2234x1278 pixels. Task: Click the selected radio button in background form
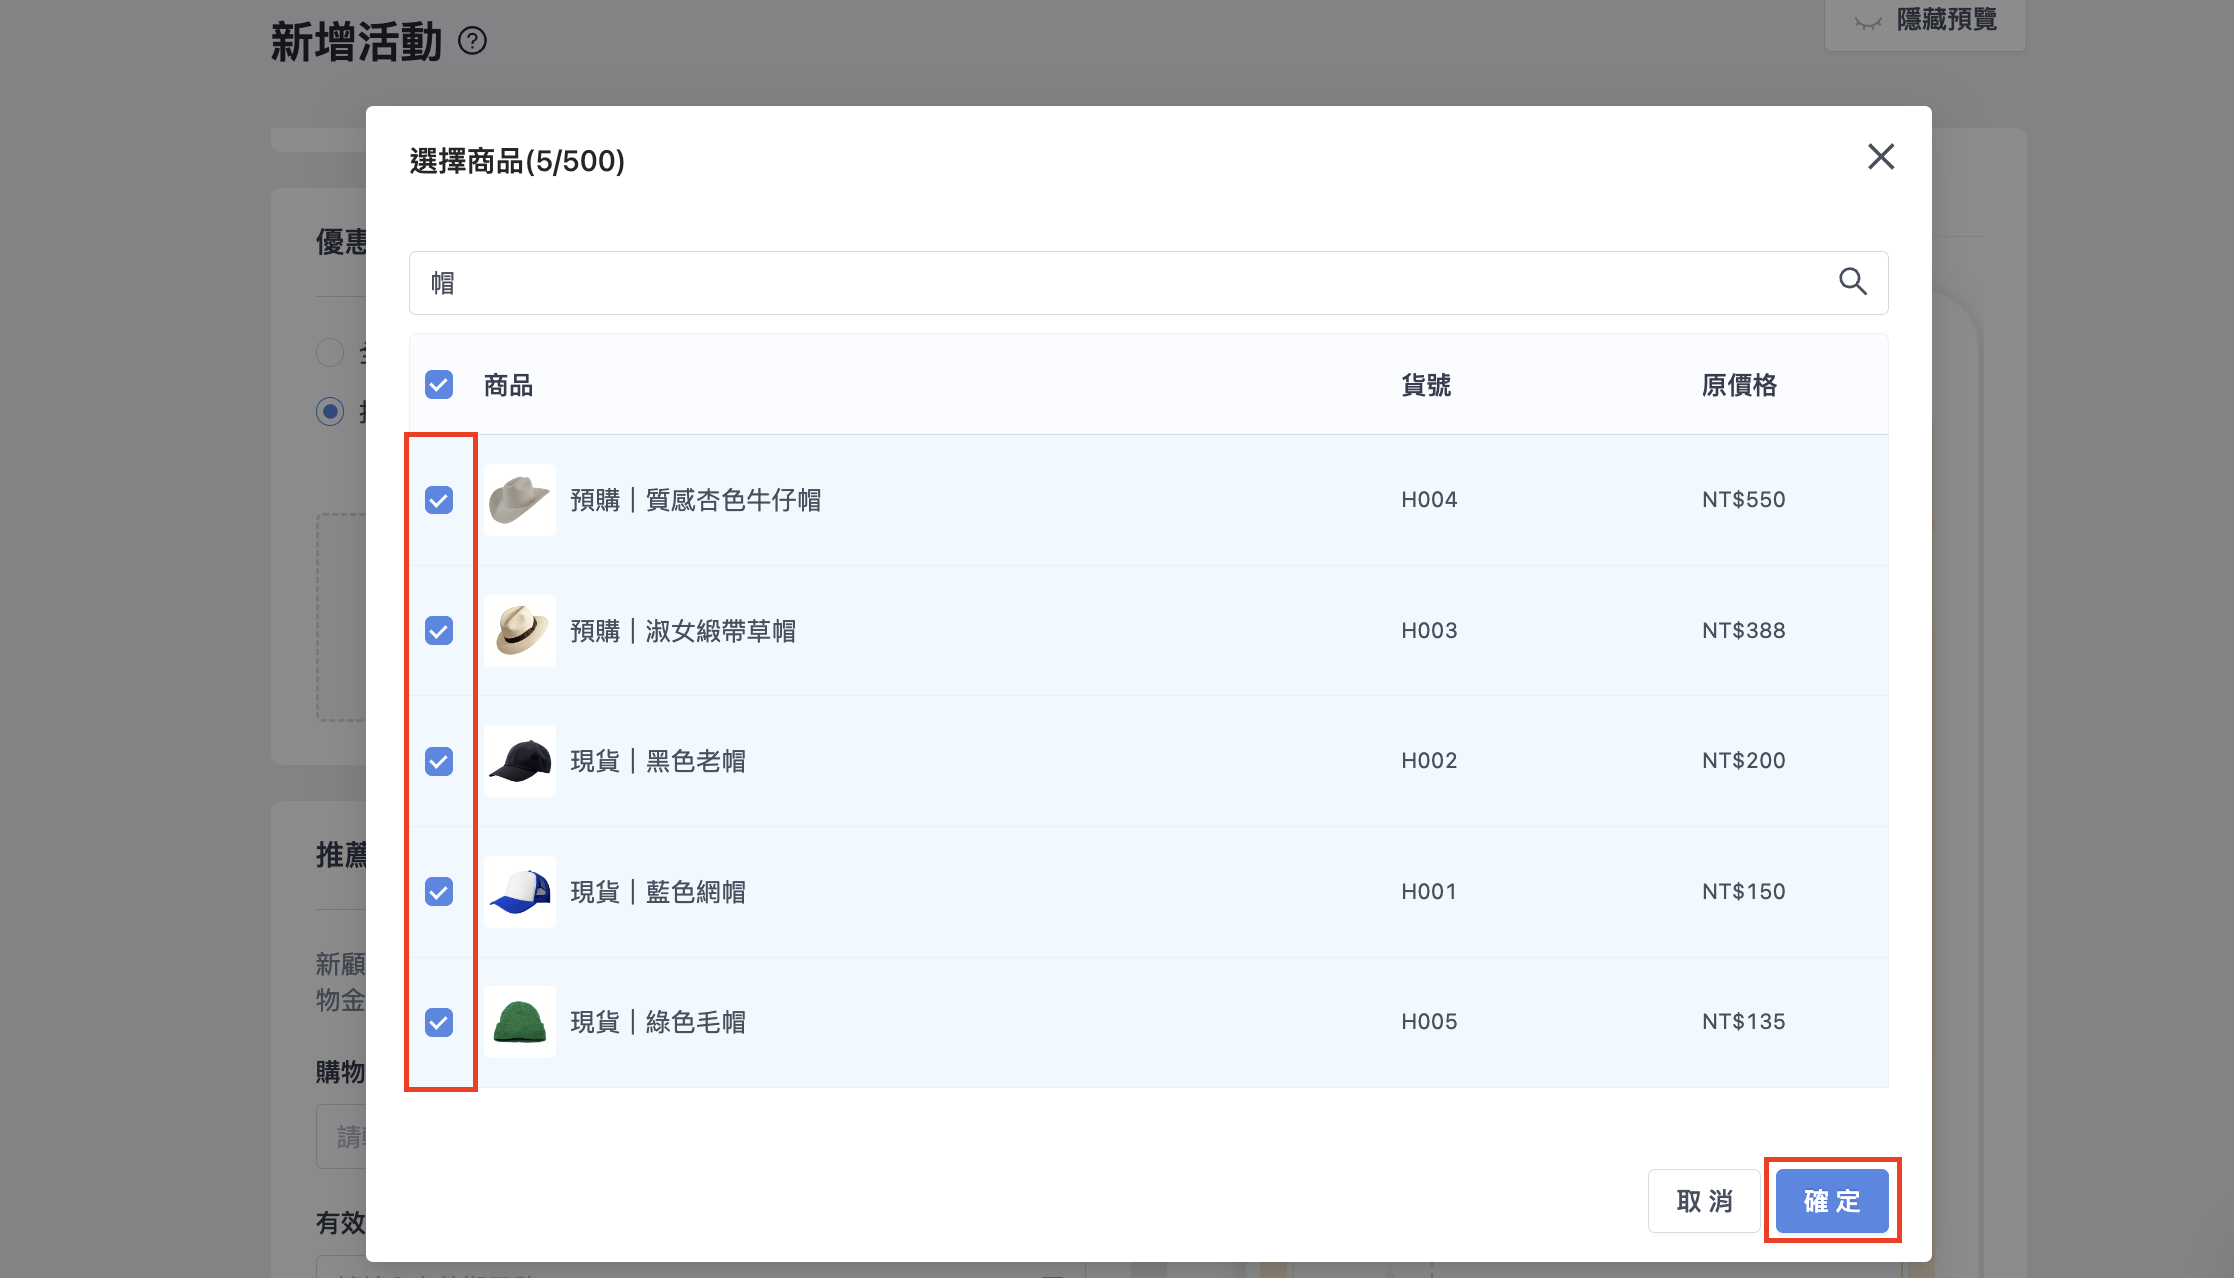tap(330, 411)
